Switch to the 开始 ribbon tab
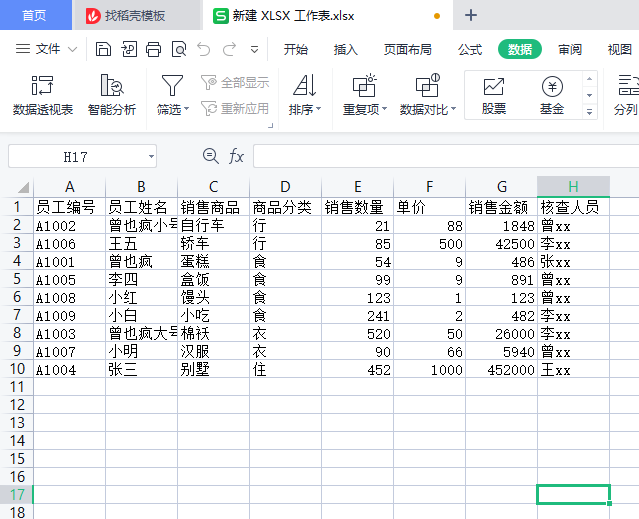Viewport: 639px width, 519px height. (296, 49)
